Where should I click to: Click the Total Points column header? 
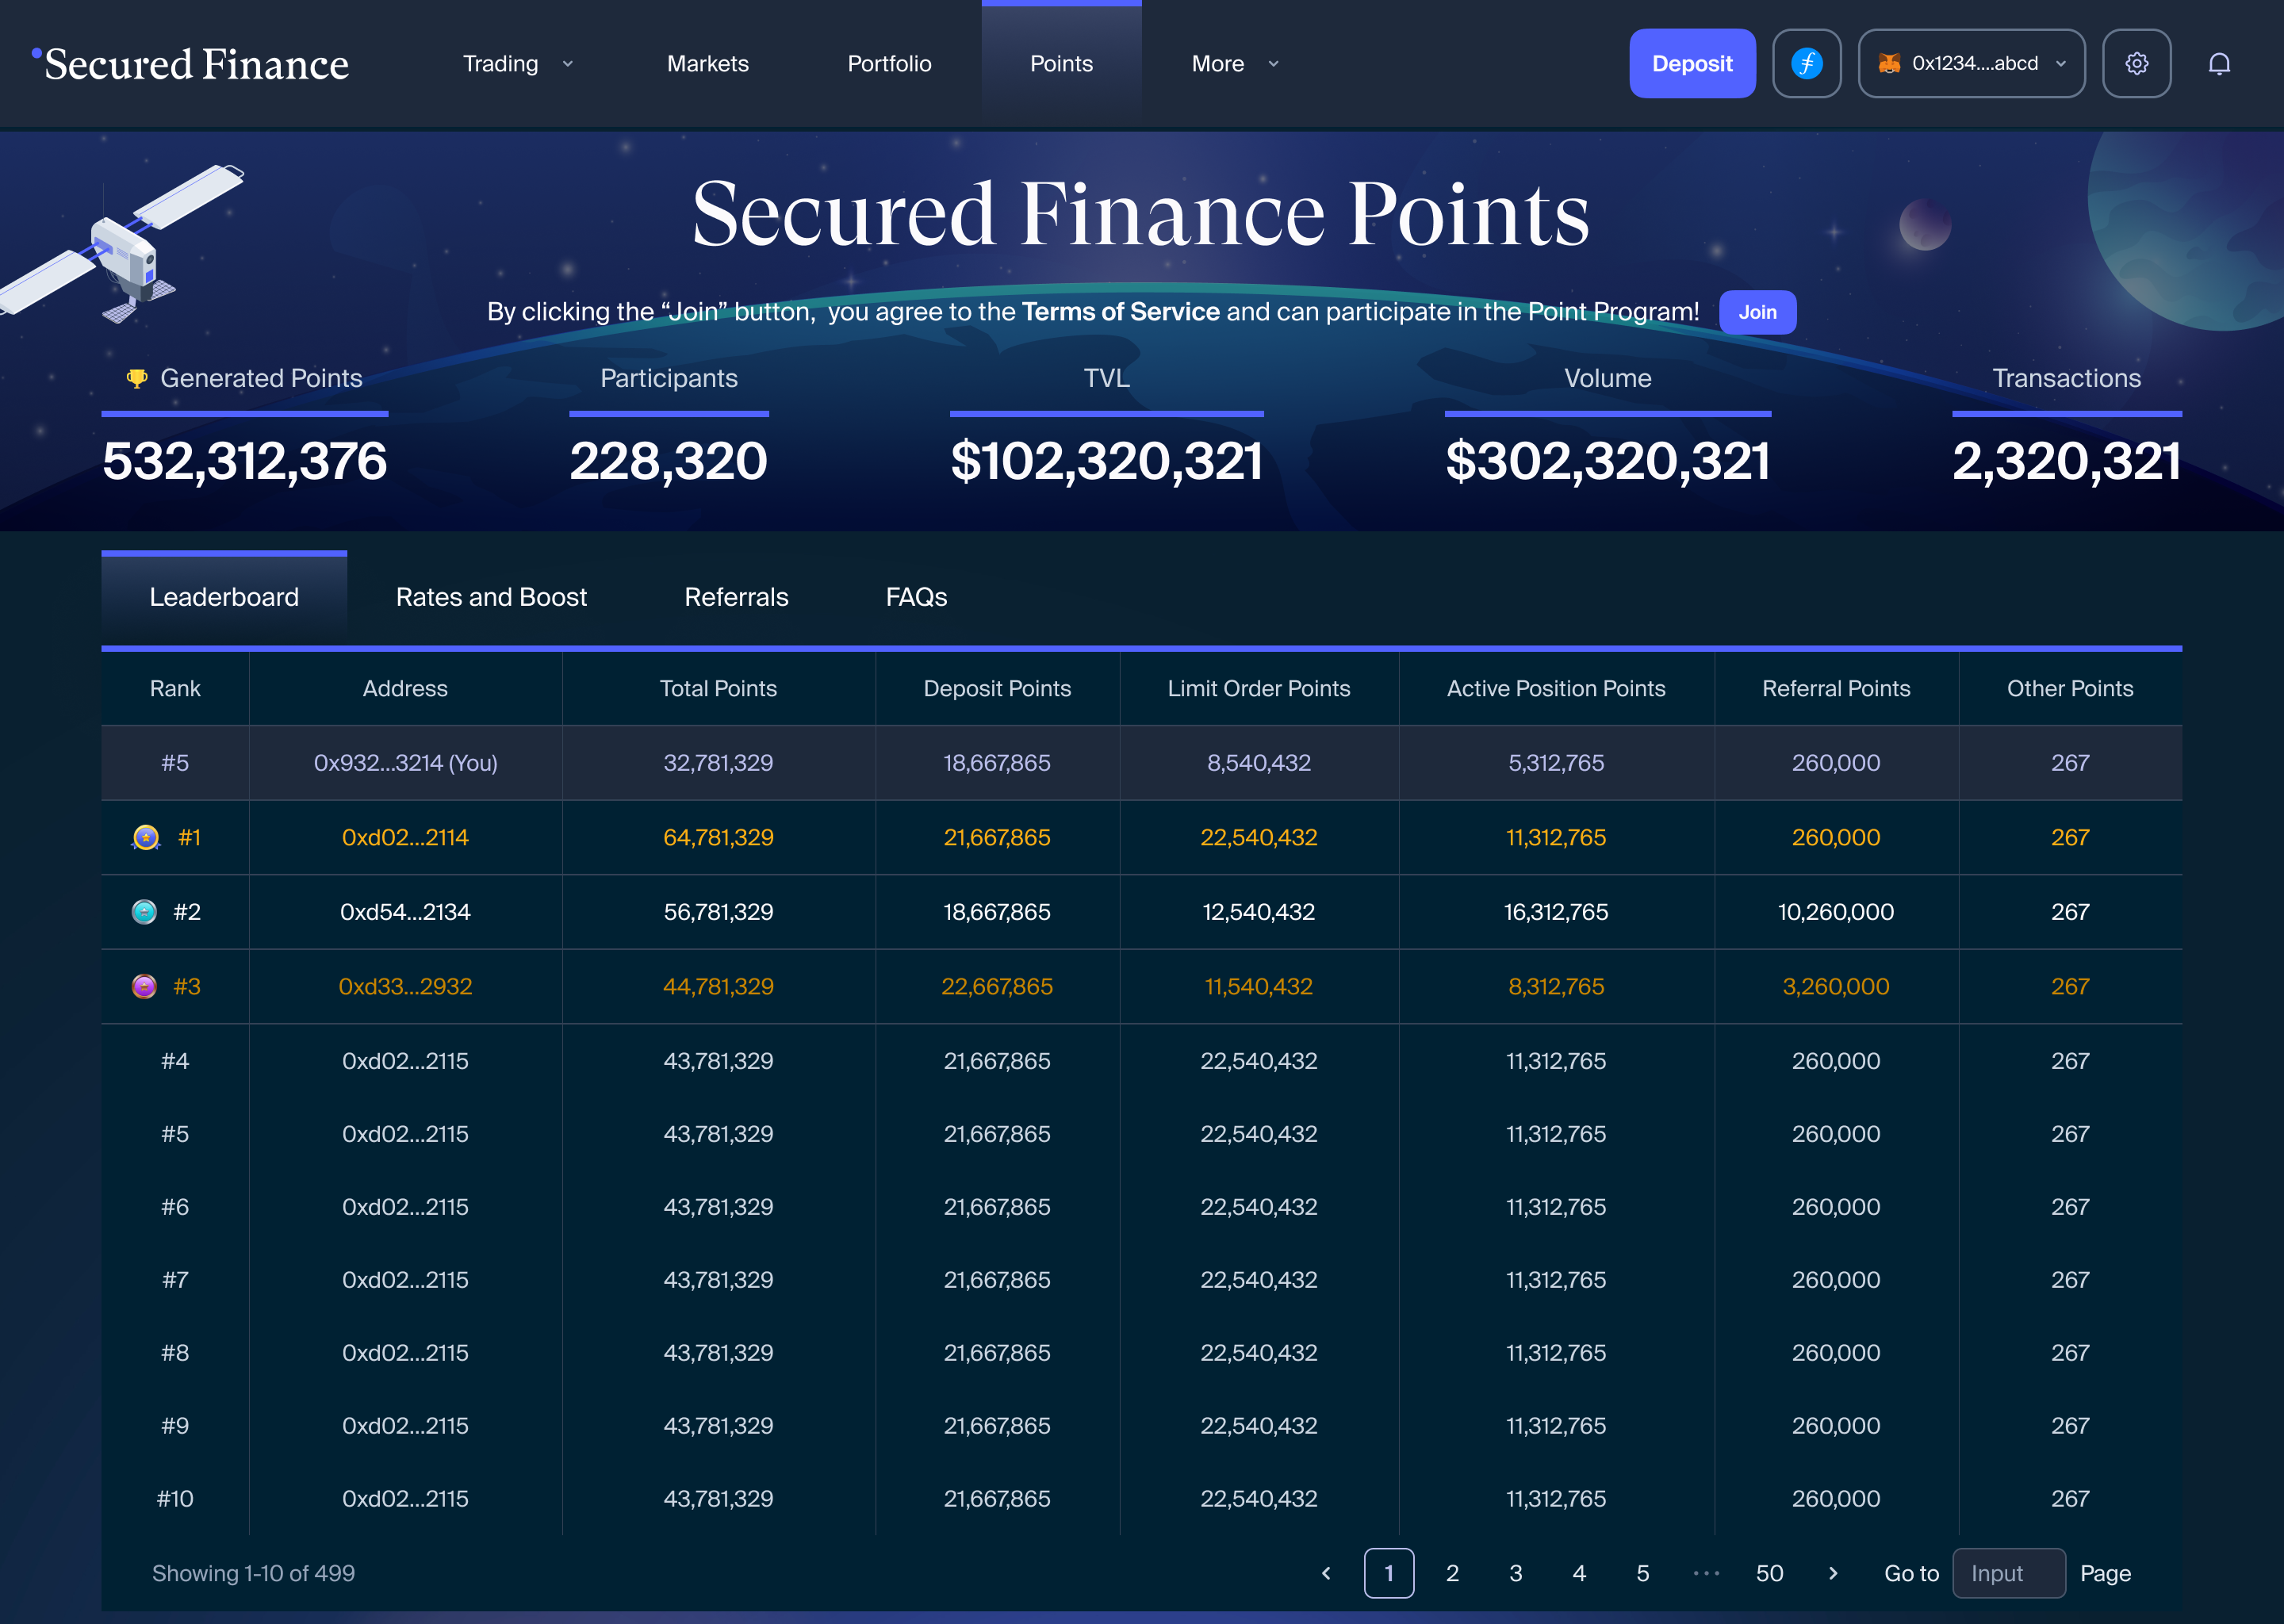pos(718,688)
